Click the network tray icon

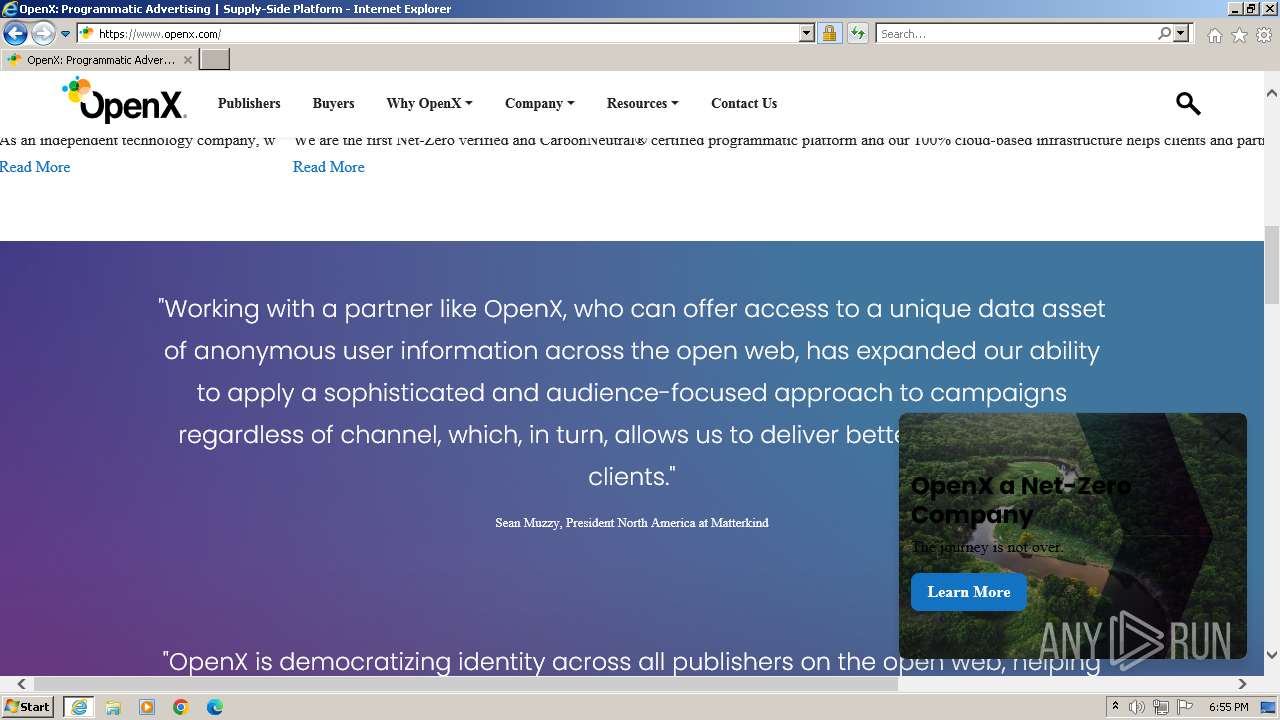pyautogui.click(x=1161, y=707)
